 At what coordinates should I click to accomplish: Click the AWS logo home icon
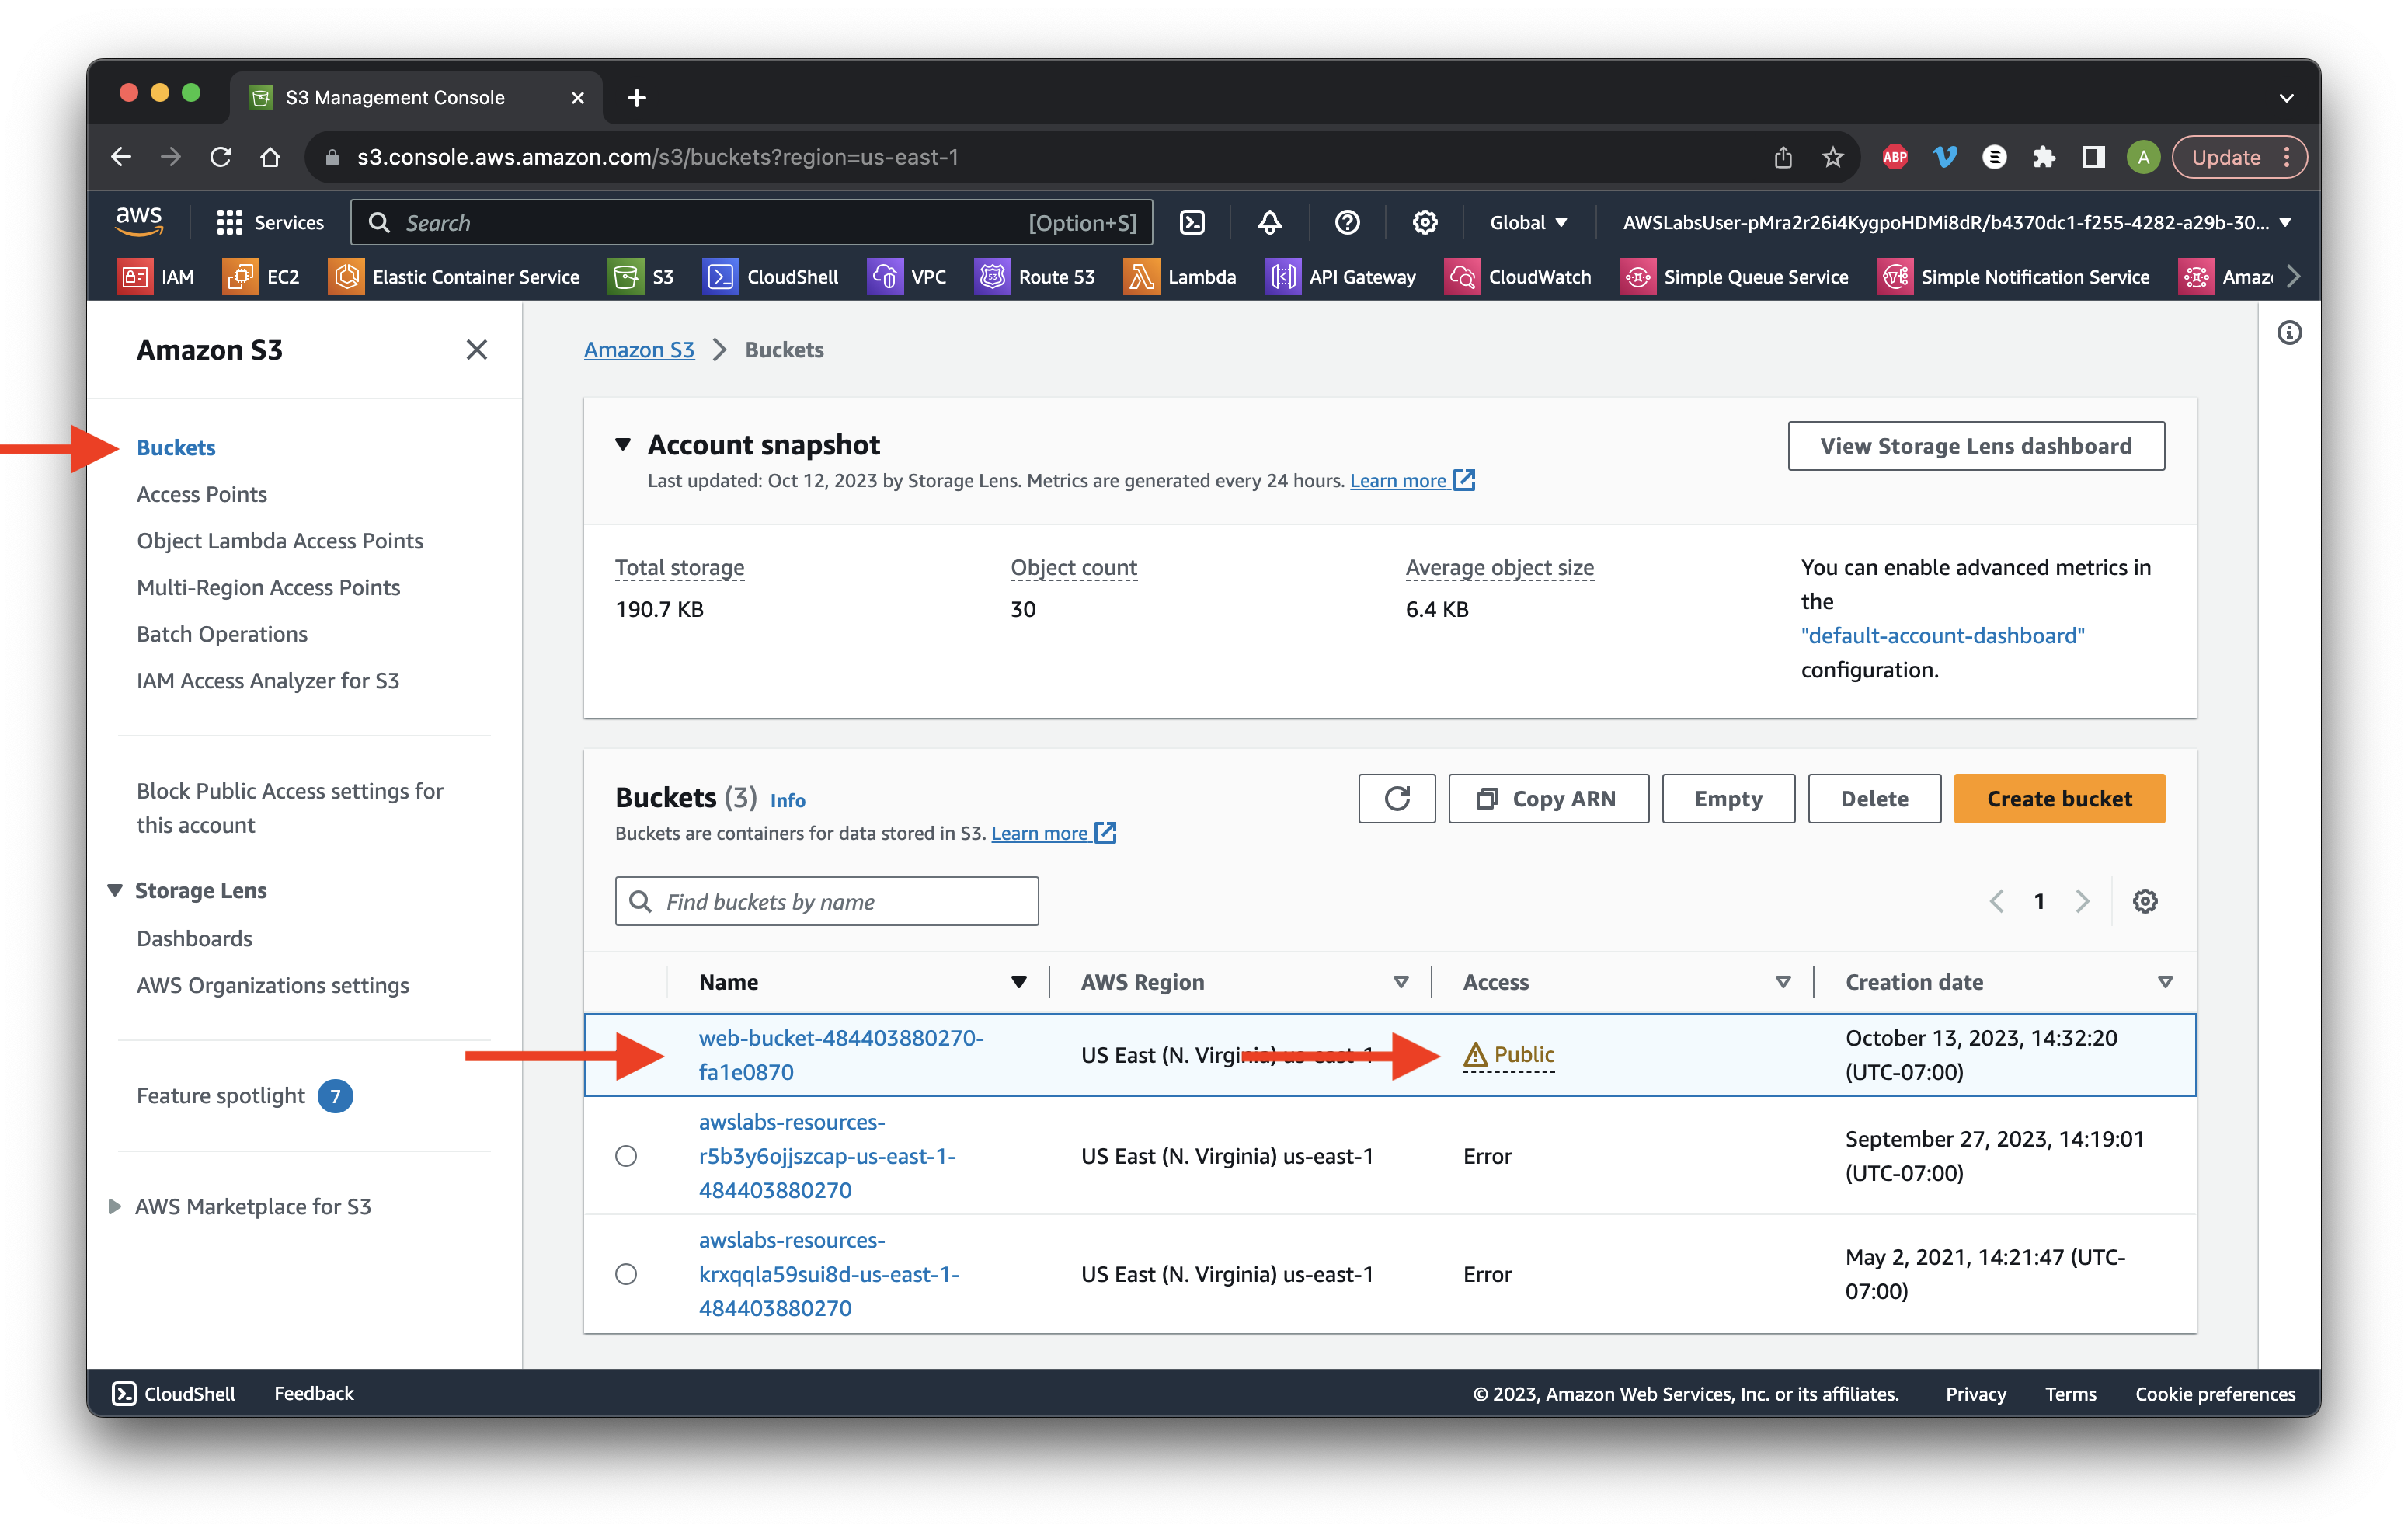tap(139, 221)
